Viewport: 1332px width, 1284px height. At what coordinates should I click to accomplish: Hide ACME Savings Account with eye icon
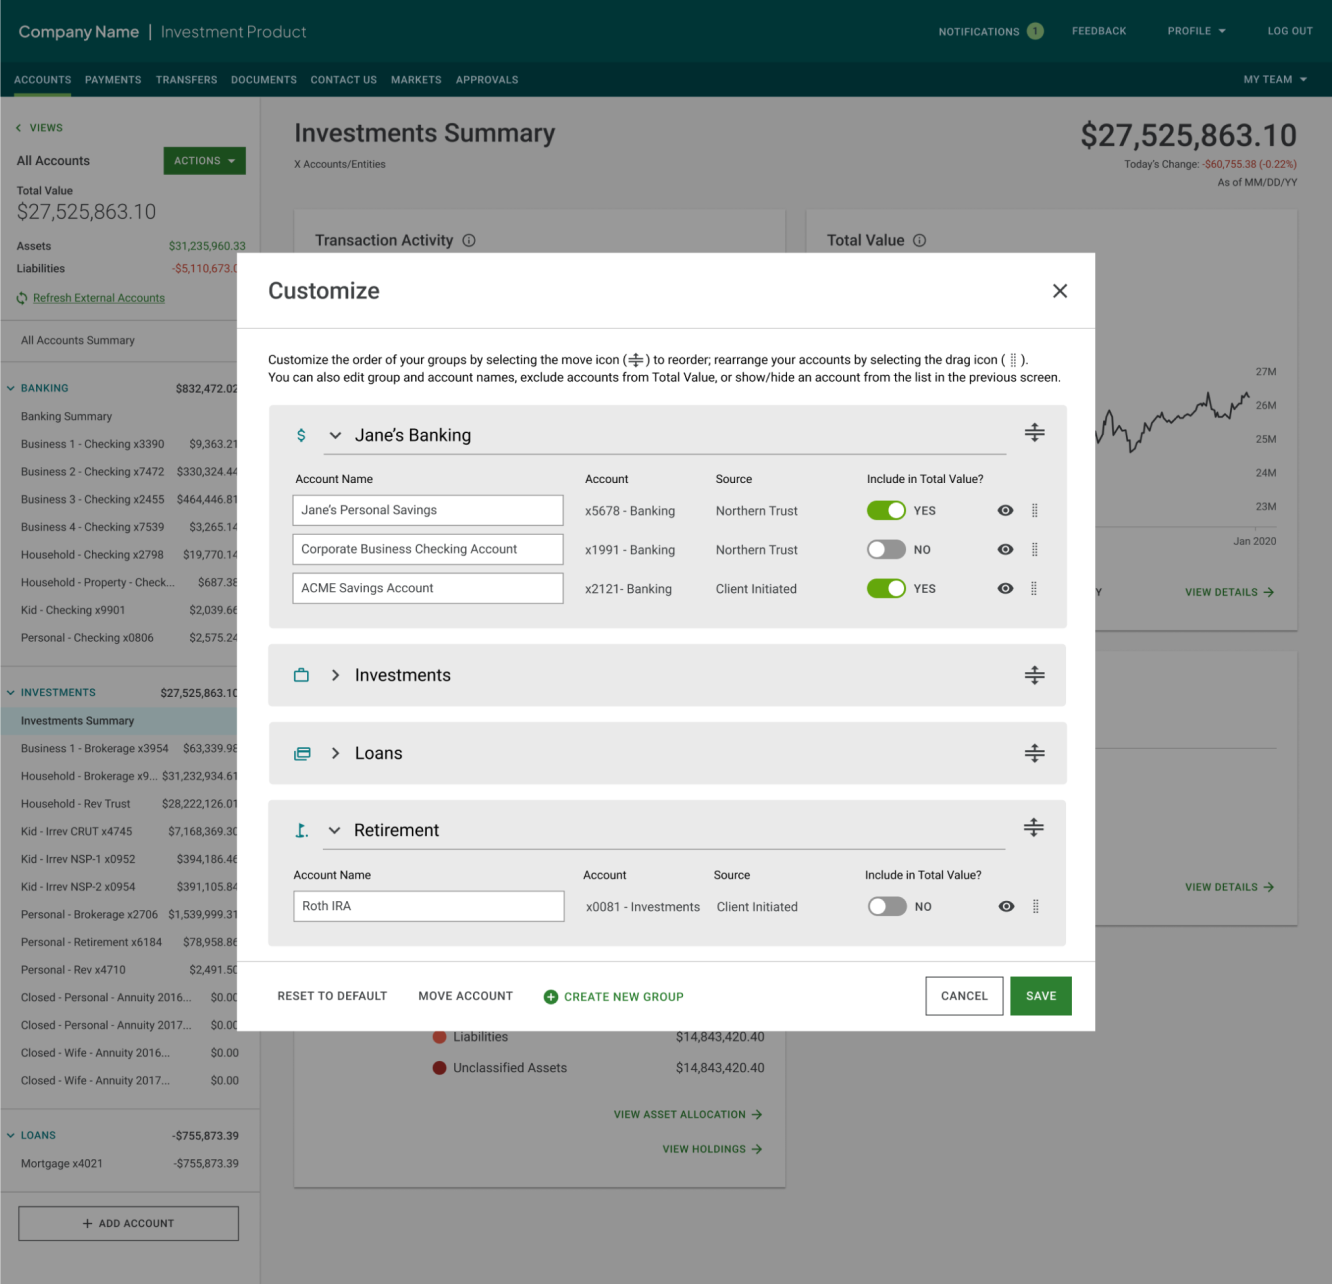pyautogui.click(x=1005, y=589)
